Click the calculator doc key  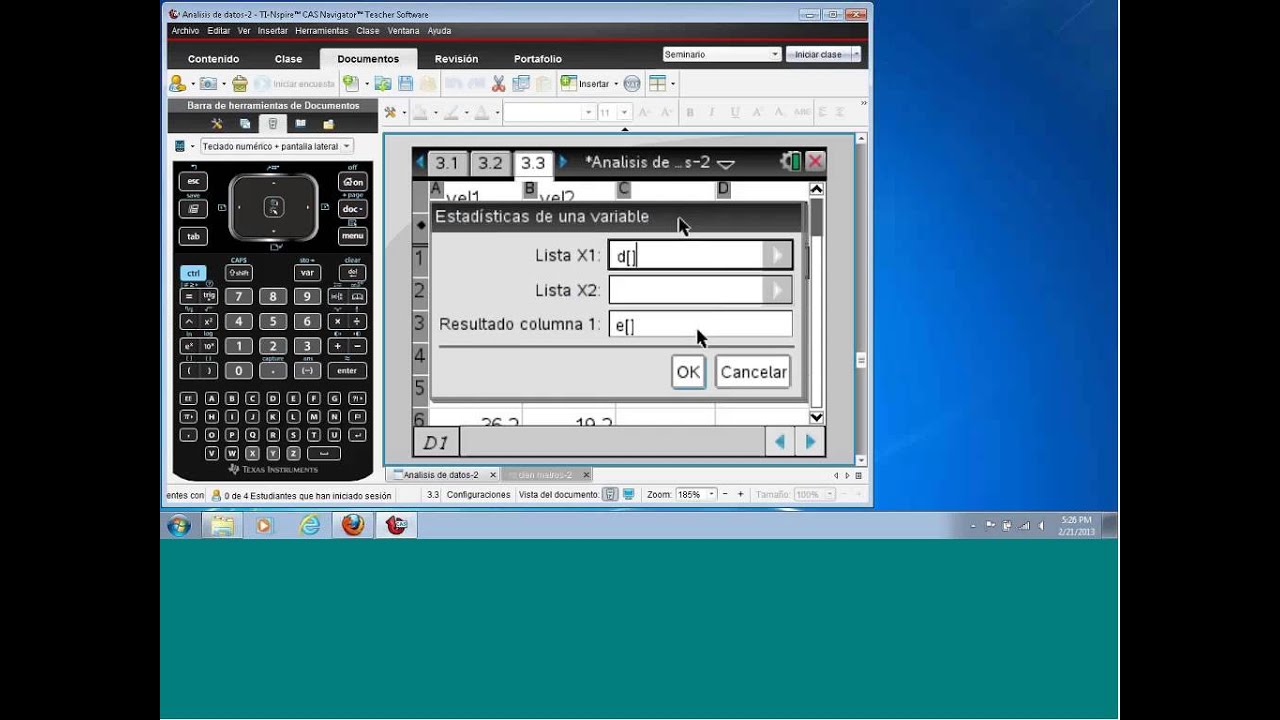[x=352, y=209]
